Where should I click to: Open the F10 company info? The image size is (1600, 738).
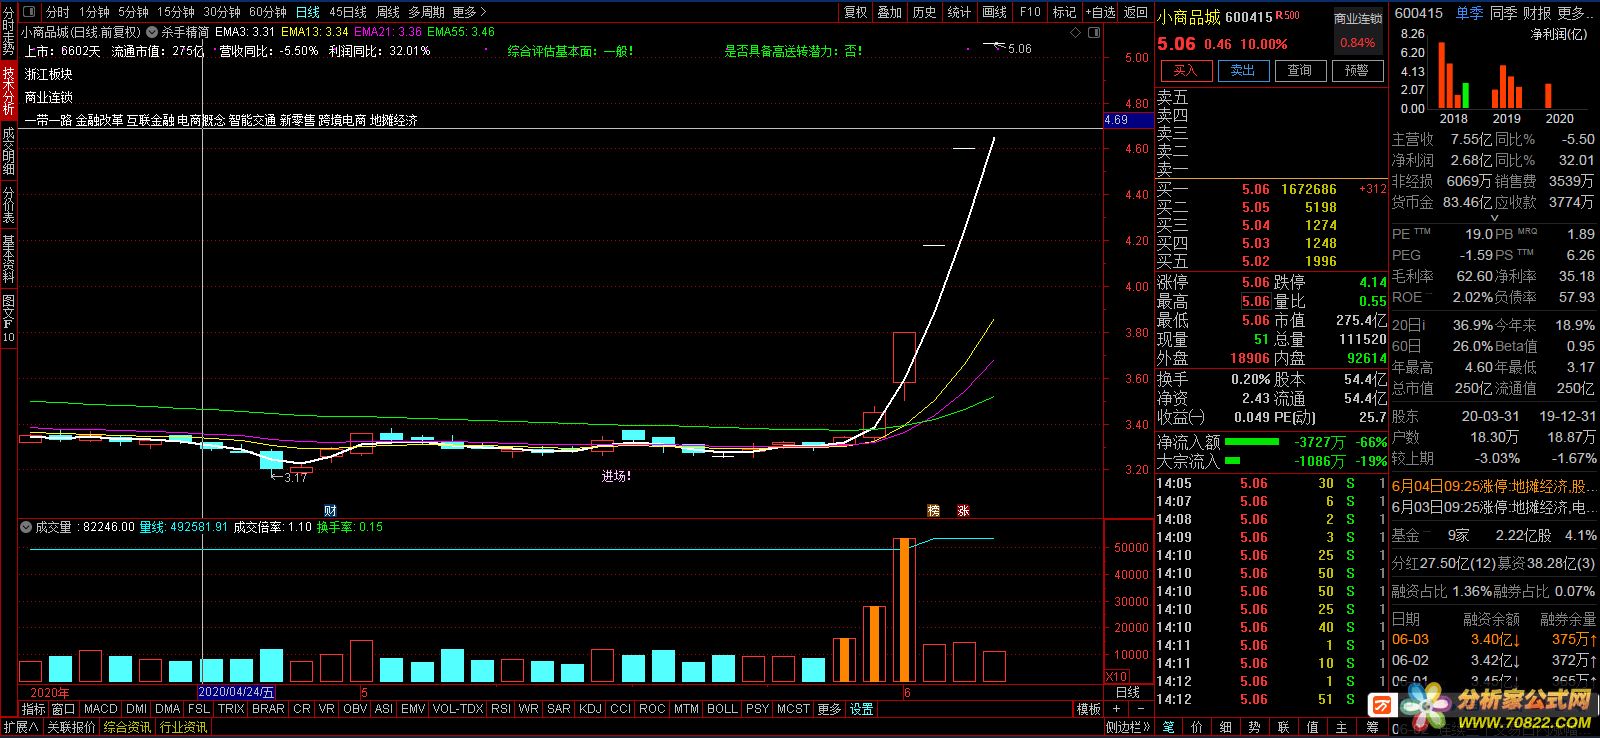click(x=1030, y=12)
